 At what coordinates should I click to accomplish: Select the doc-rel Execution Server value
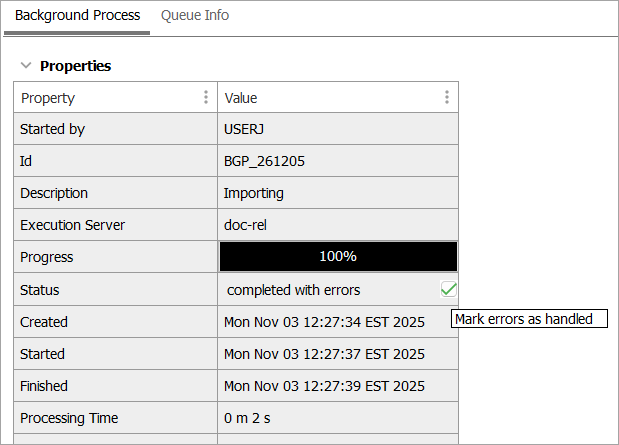tap(246, 225)
